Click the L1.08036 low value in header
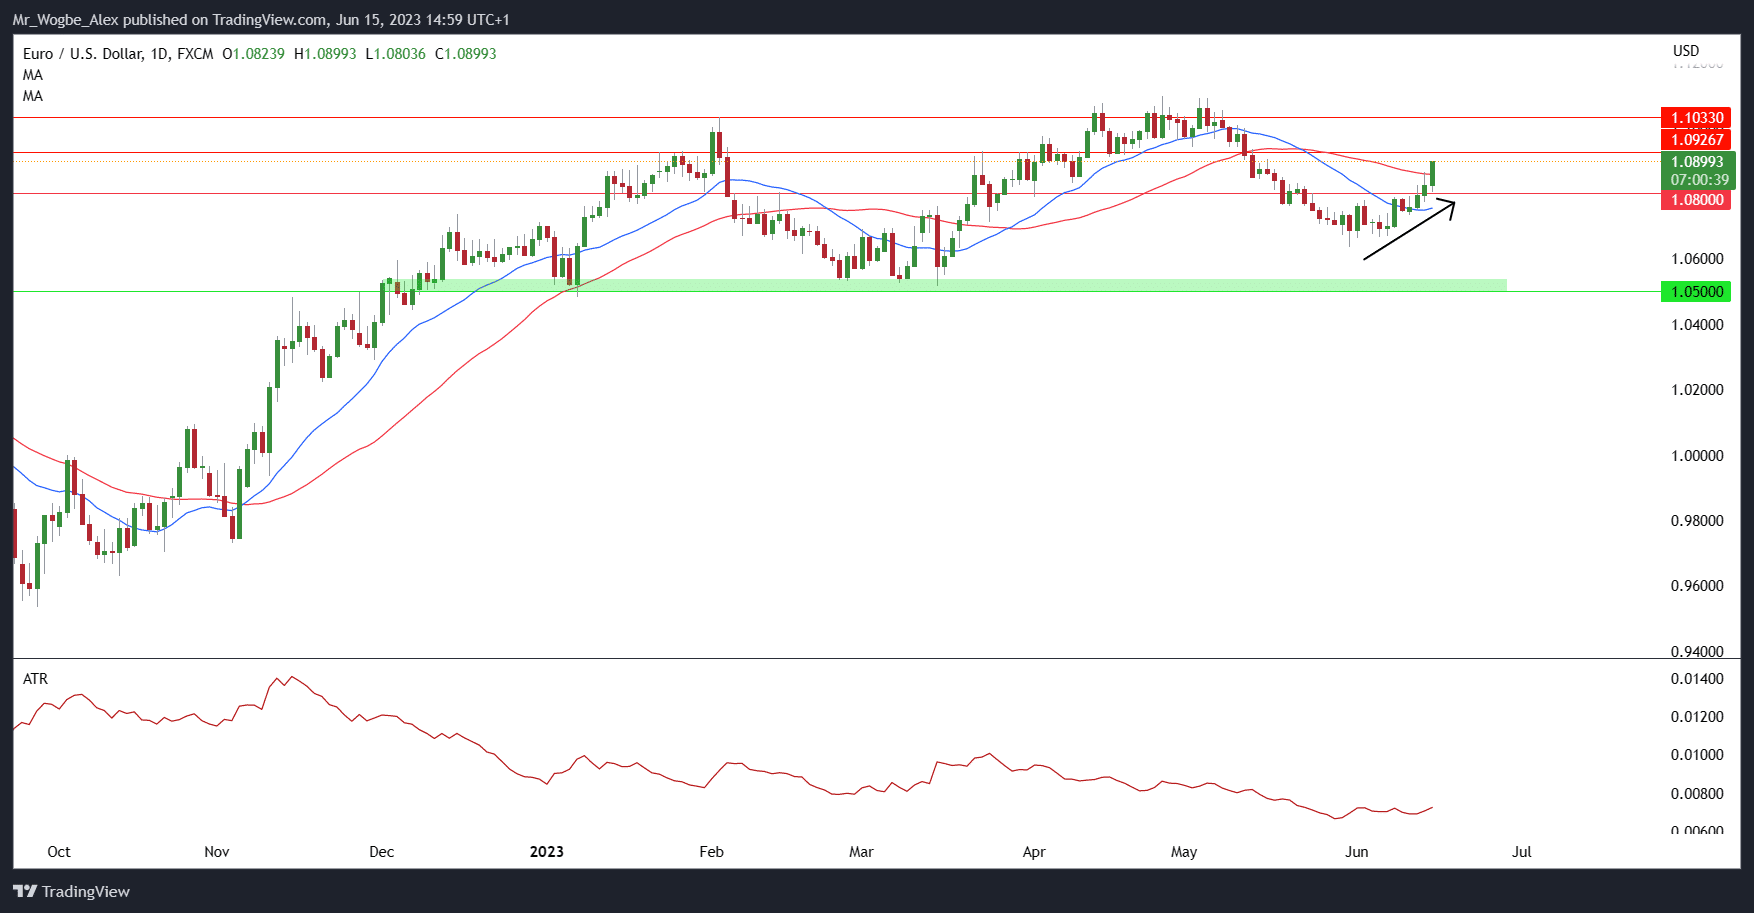The width and height of the screenshot is (1754, 913). [395, 54]
